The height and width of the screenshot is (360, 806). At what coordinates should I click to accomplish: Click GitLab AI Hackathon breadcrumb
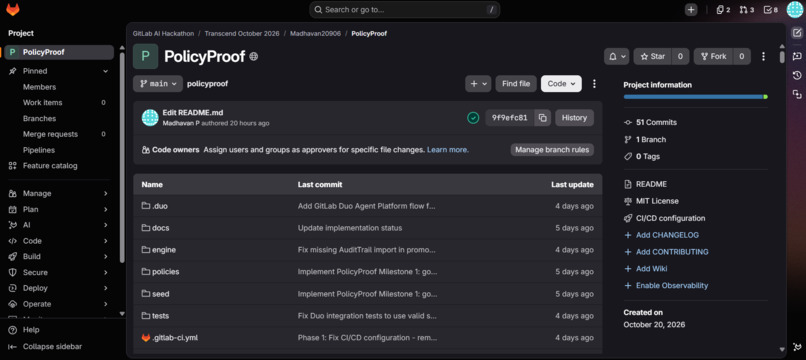pos(163,33)
